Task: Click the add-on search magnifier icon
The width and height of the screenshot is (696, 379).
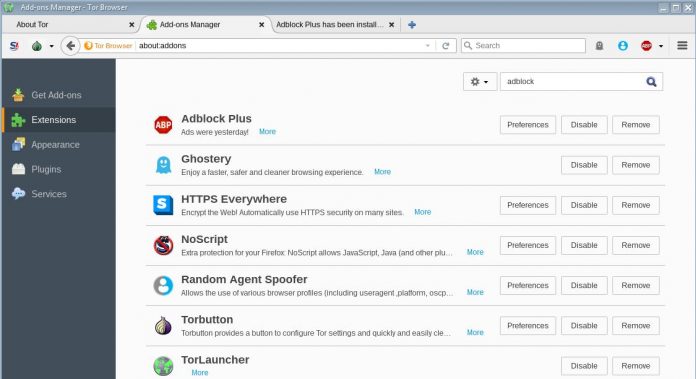Action: point(651,82)
